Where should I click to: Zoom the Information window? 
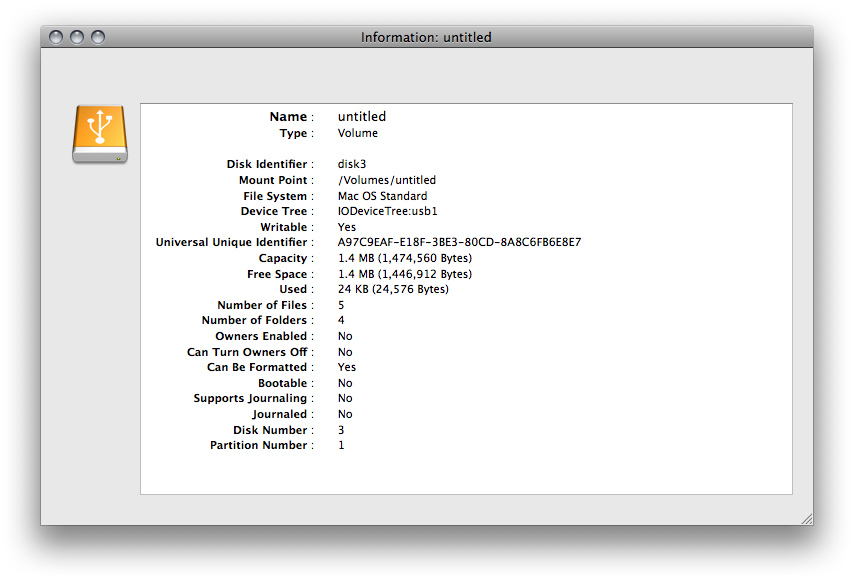(x=98, y=37)
